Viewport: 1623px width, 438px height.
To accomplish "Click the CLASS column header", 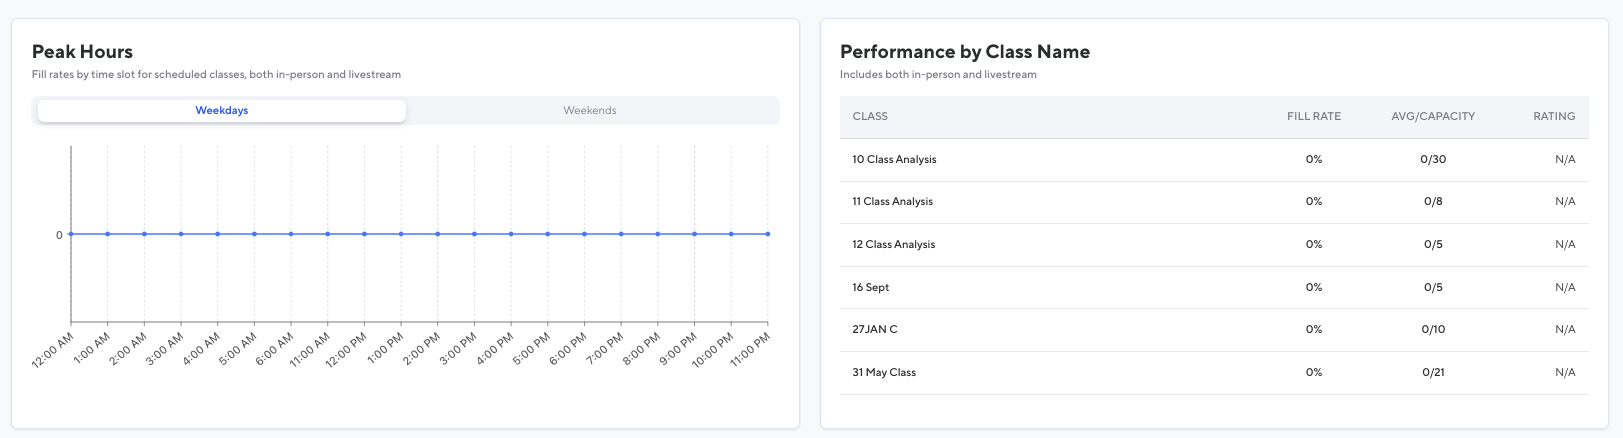I will pos(870,117).
